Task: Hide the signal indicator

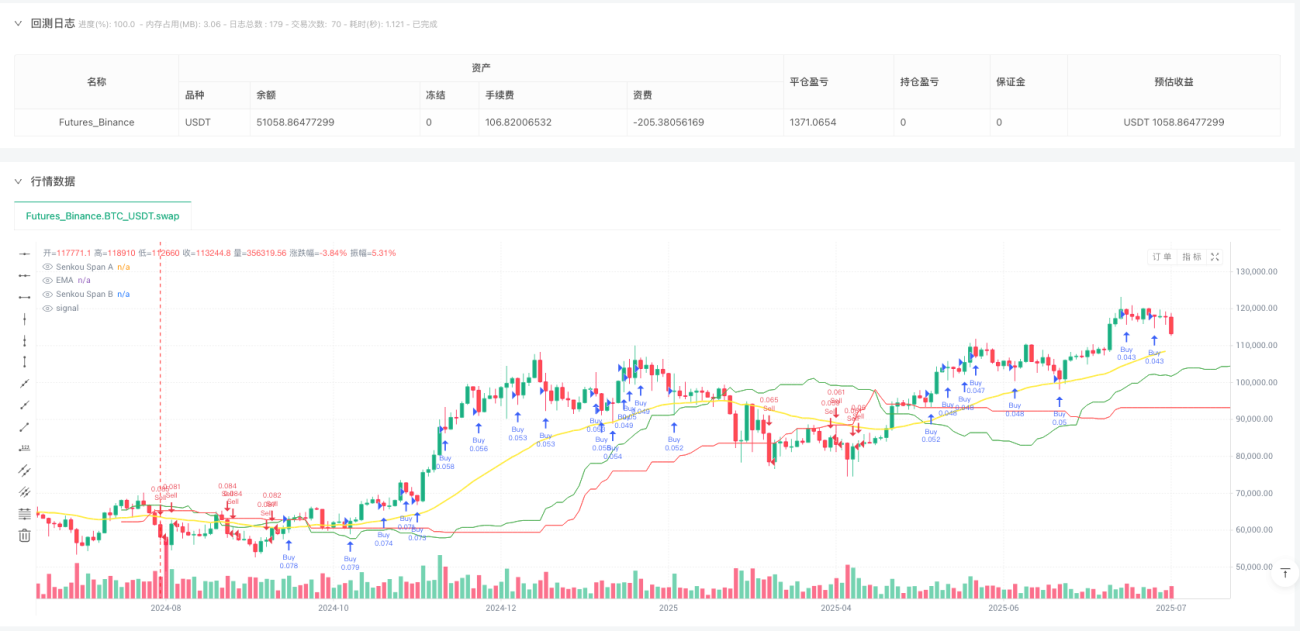Action: click(48, 308)
